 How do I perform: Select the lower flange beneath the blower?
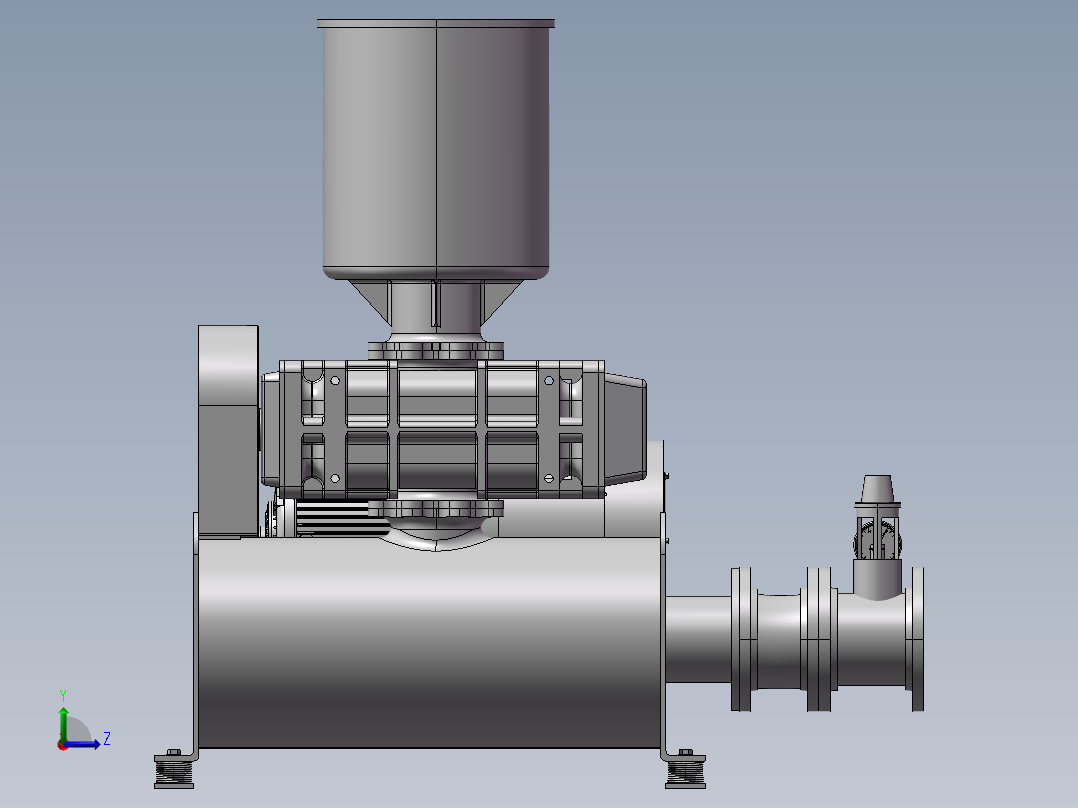(x=436, y=509)
